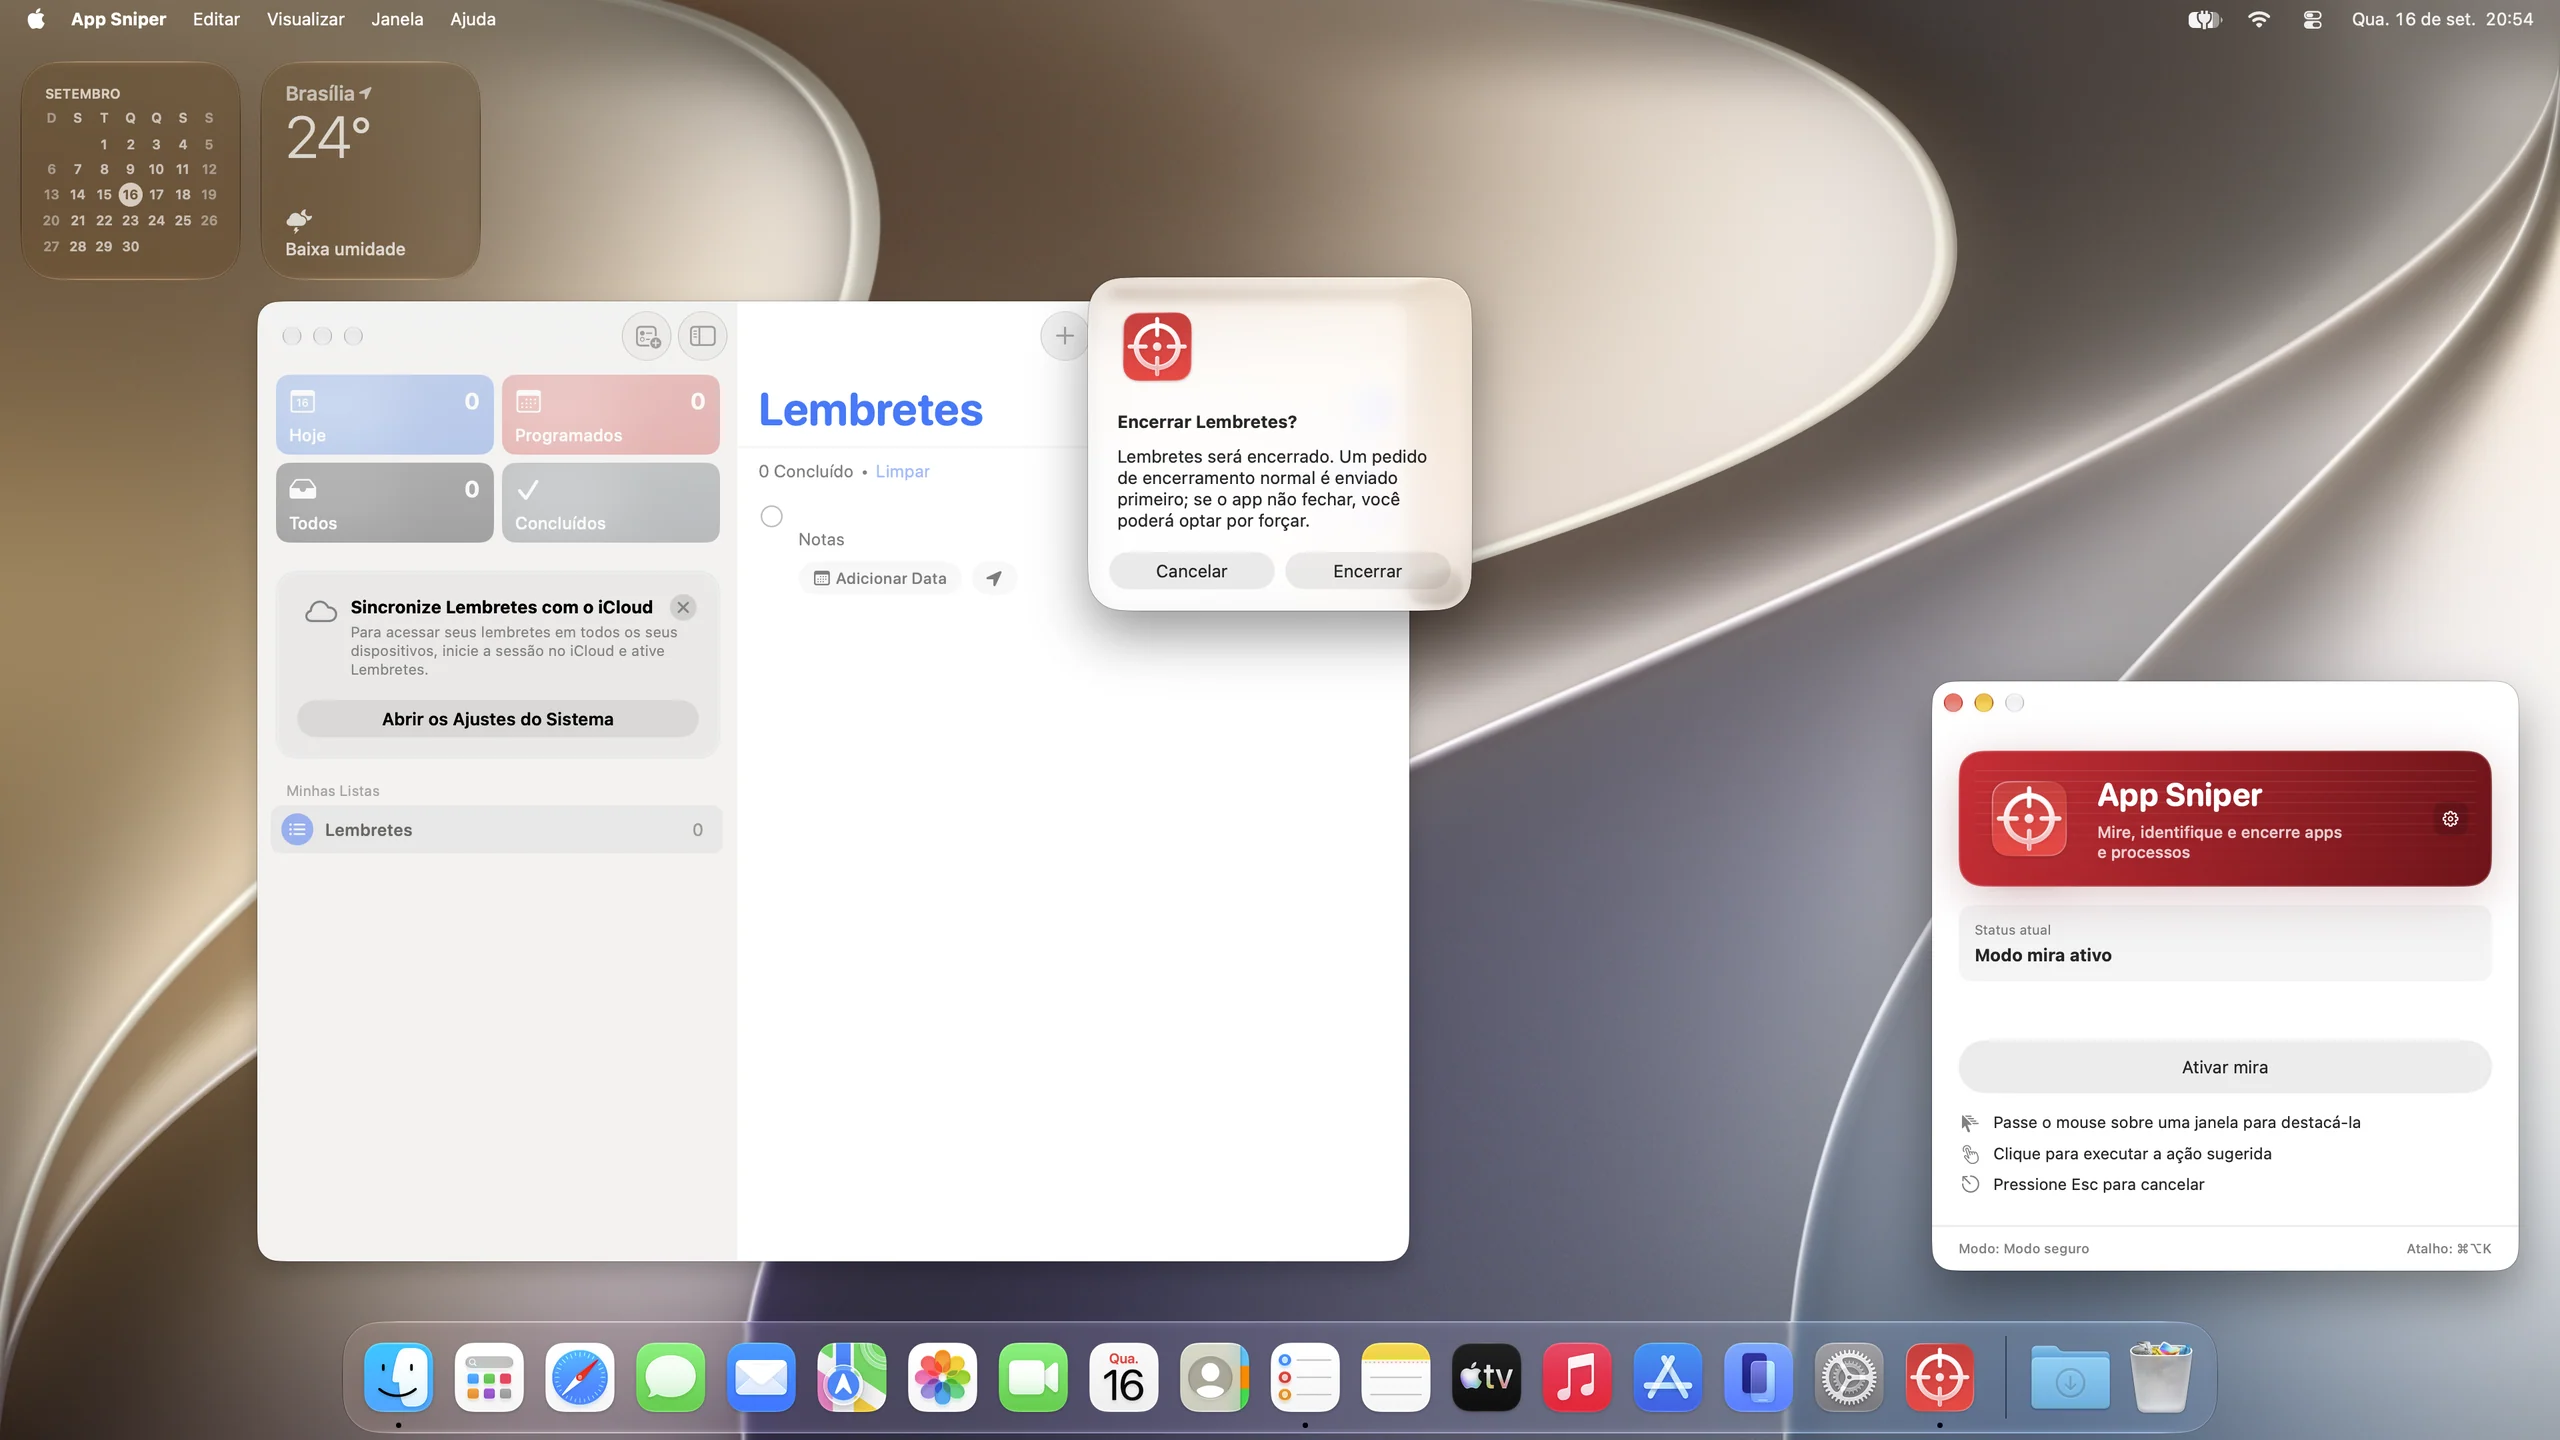The width and height of the screenshot is (2560, 1440).
Task: Click Abrir os Ajustes do Sistema
Action: pos(497,719)
